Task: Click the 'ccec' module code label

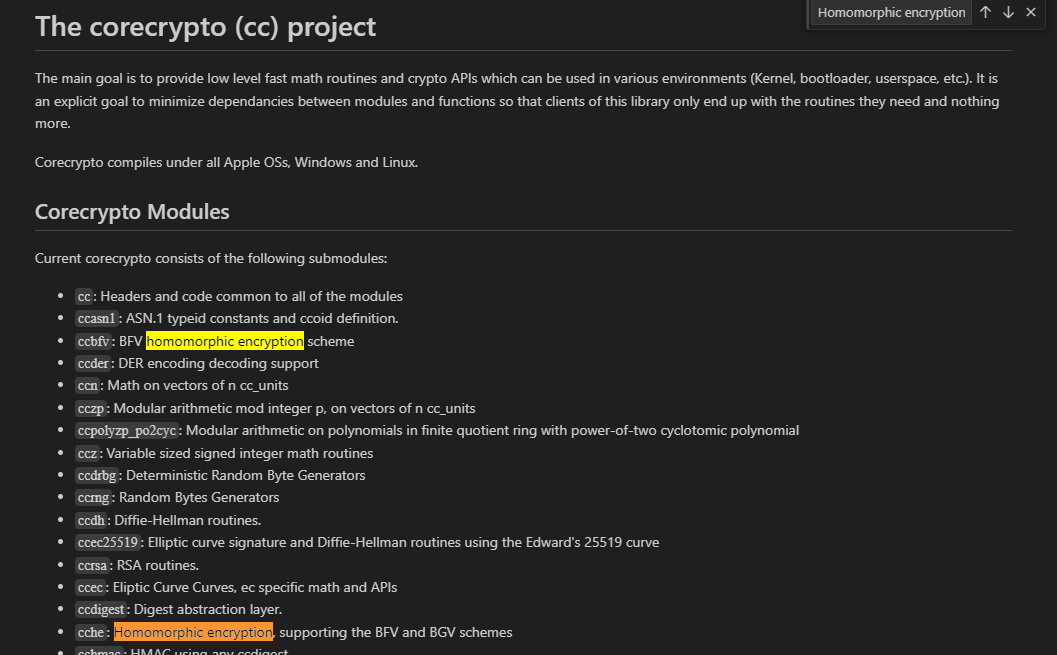Action: tap(90, 588)
